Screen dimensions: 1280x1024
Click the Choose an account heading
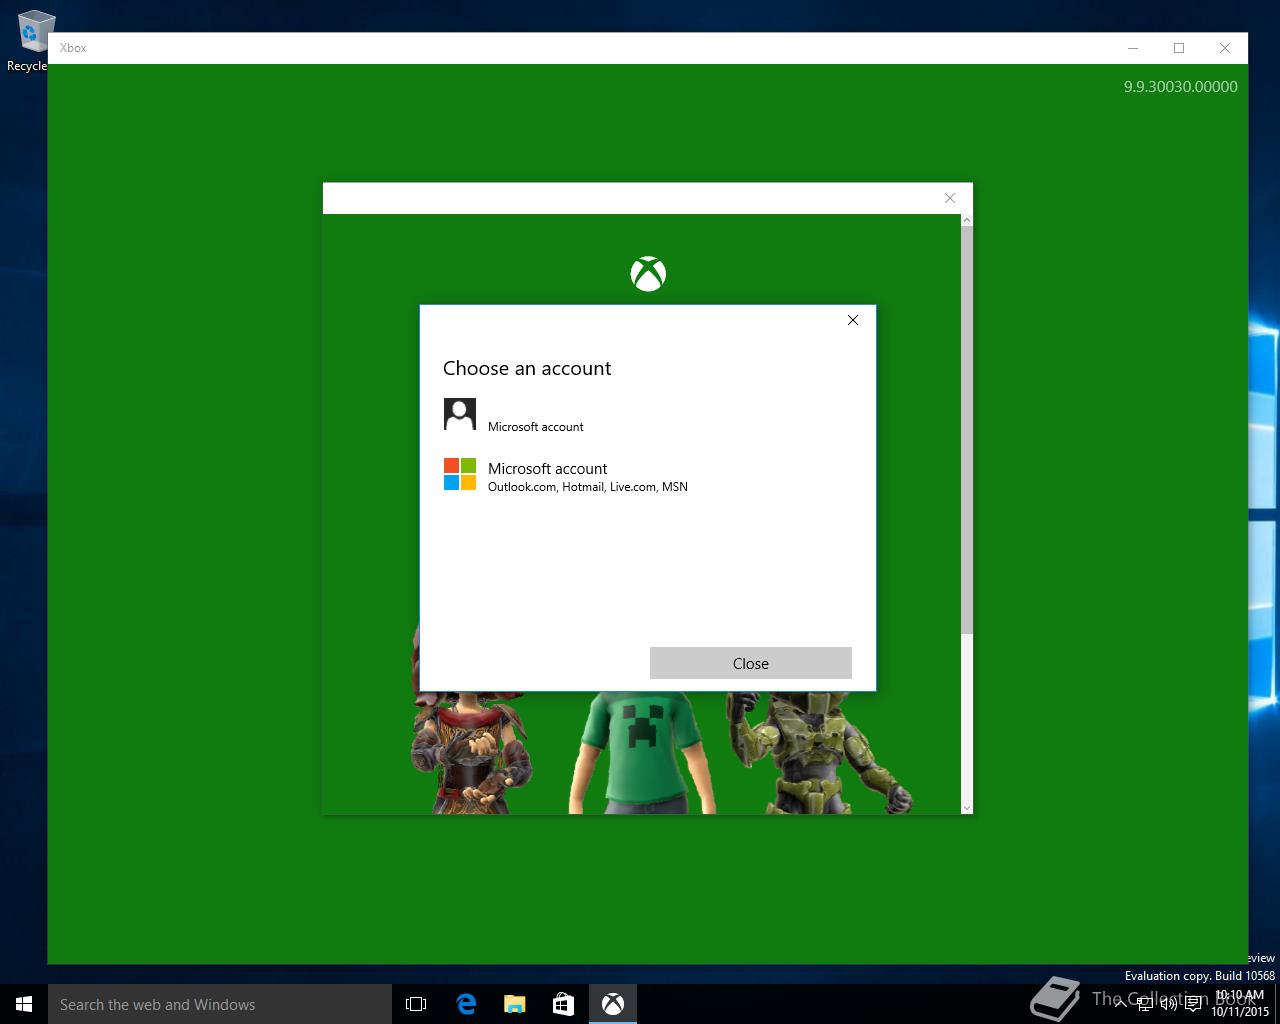(527, 368)
